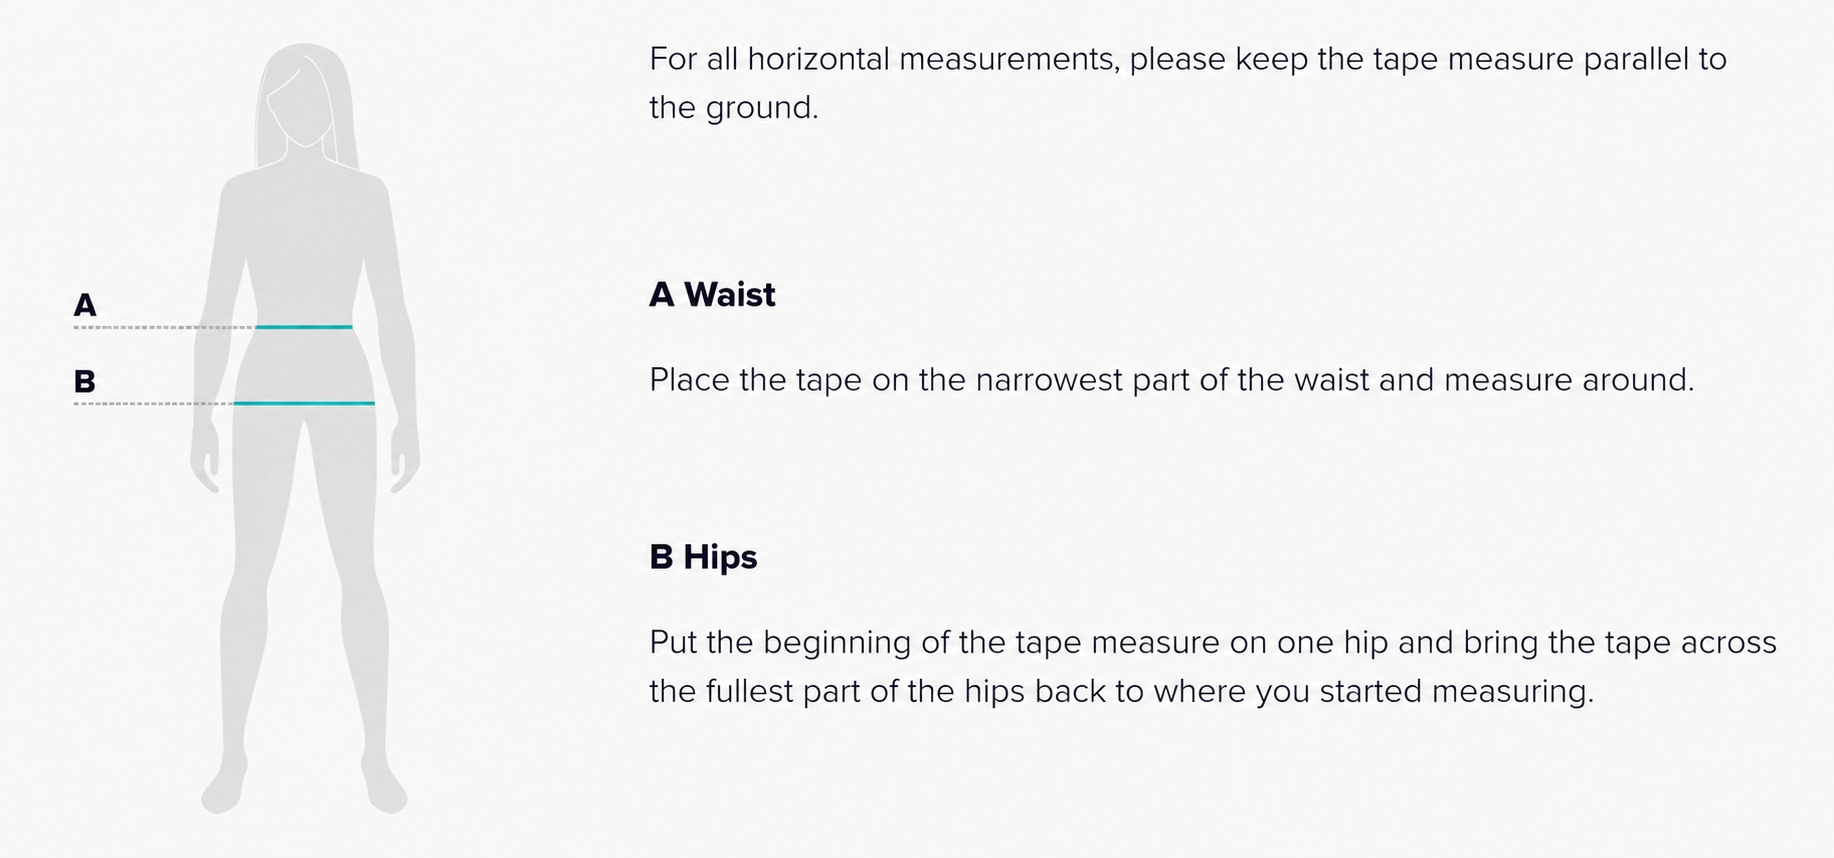
Task: Click the A label beside the figure
Action: [x=85, y=305]
